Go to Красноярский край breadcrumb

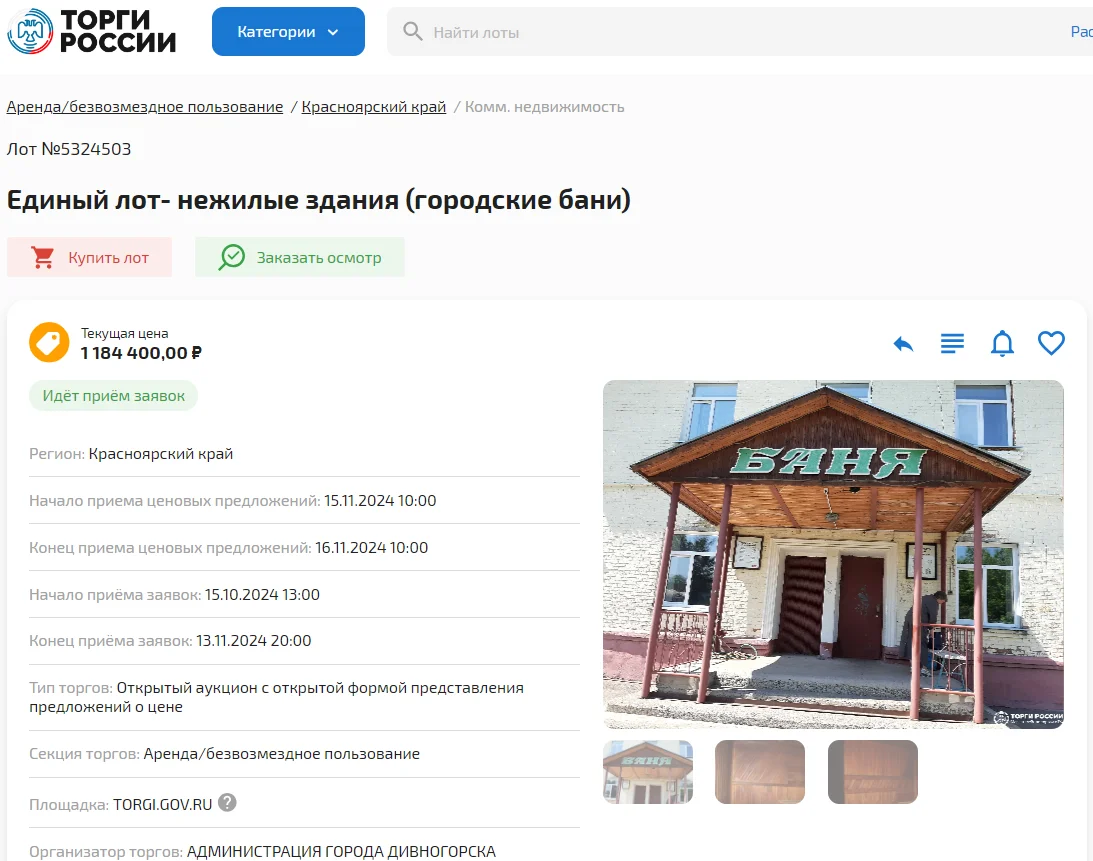coord(374,107)
